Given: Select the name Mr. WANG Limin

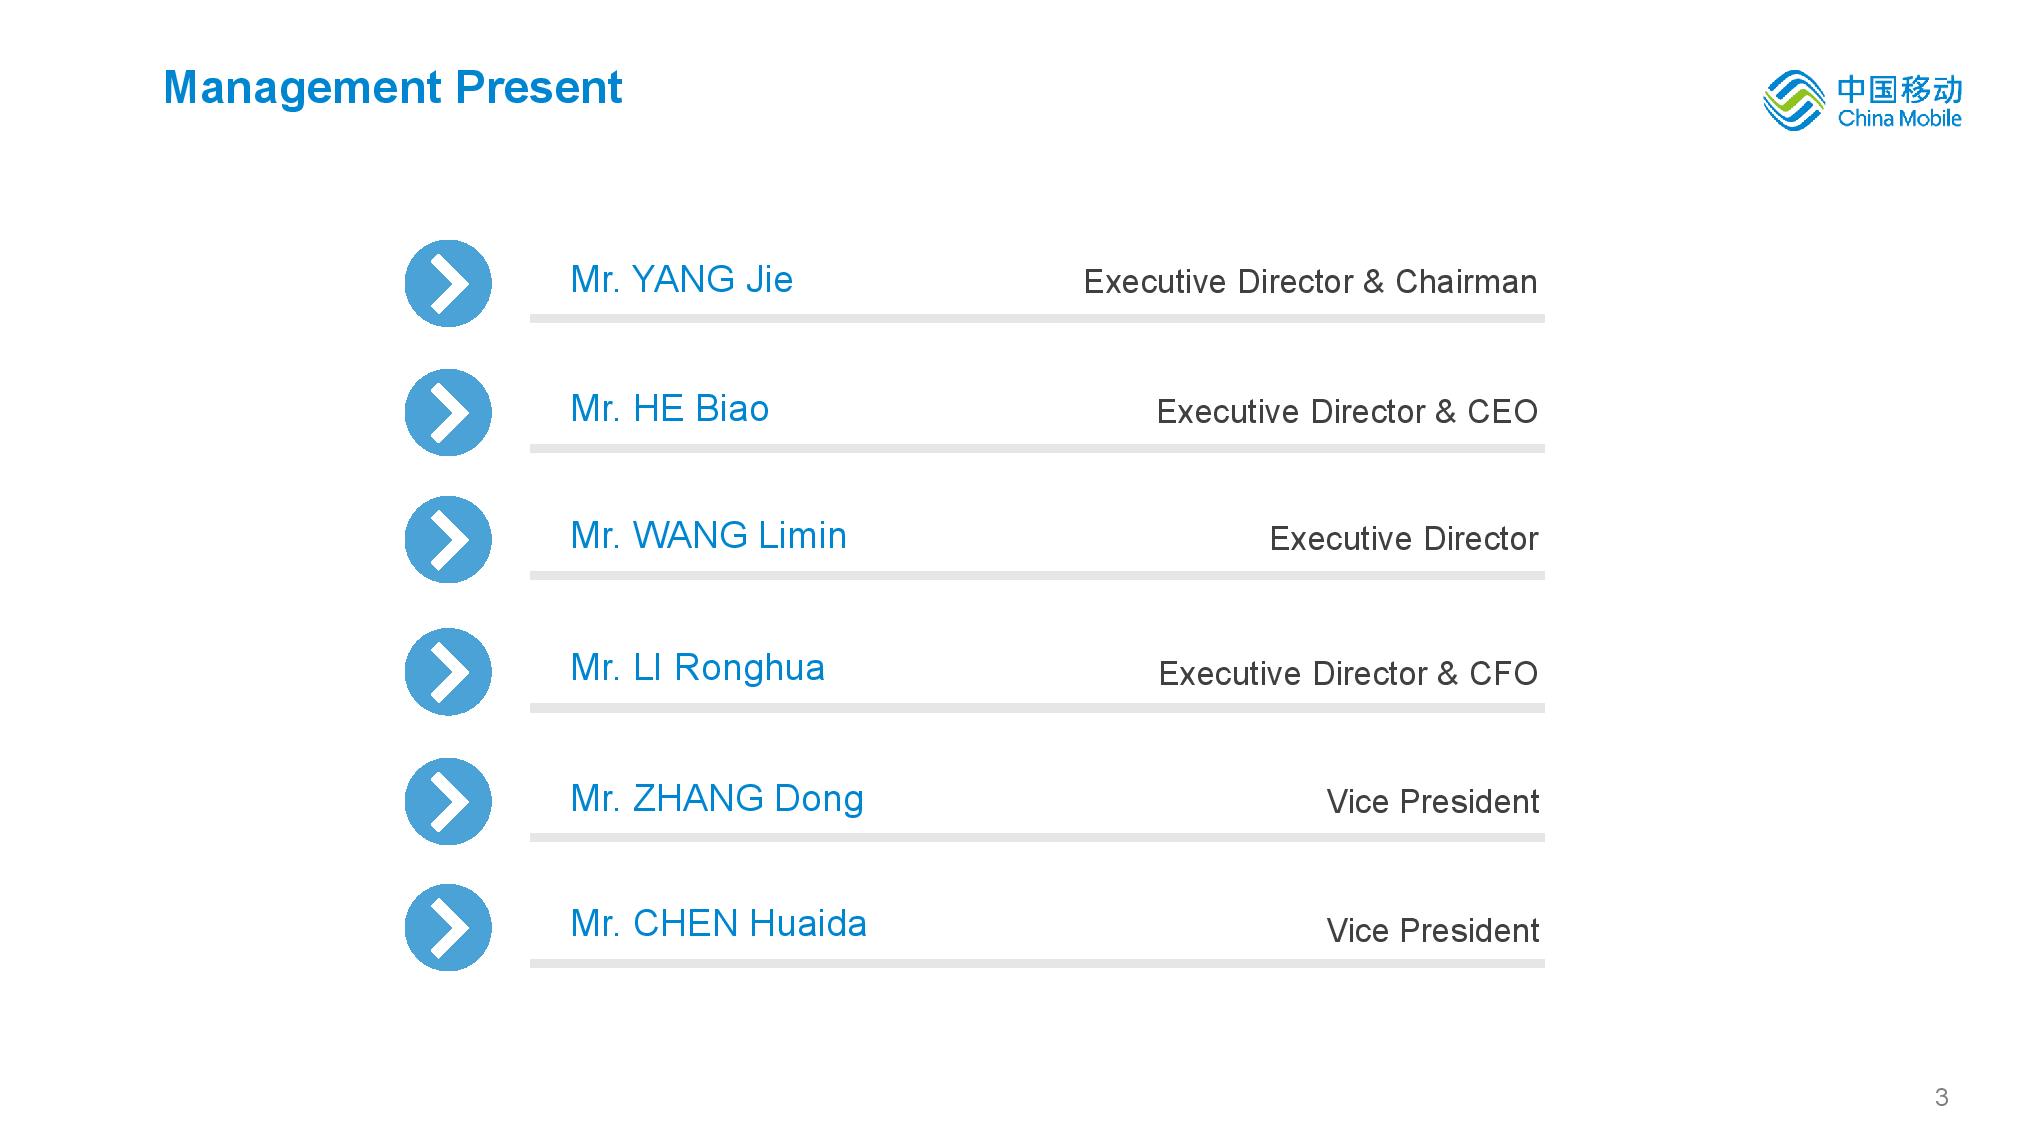Looking at the screenshot, I should pos(708,536).
